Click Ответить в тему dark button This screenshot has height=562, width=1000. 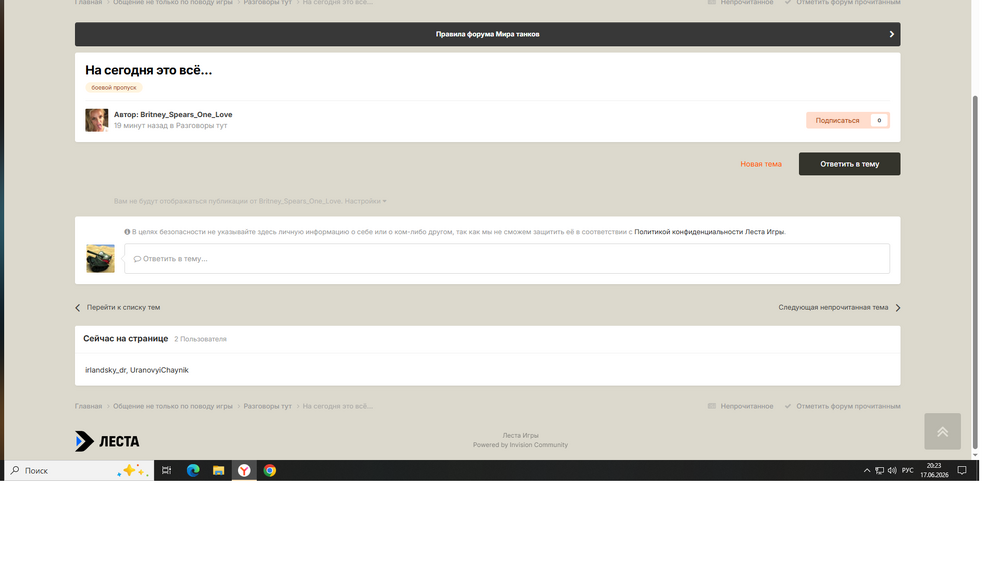[849, 164]
